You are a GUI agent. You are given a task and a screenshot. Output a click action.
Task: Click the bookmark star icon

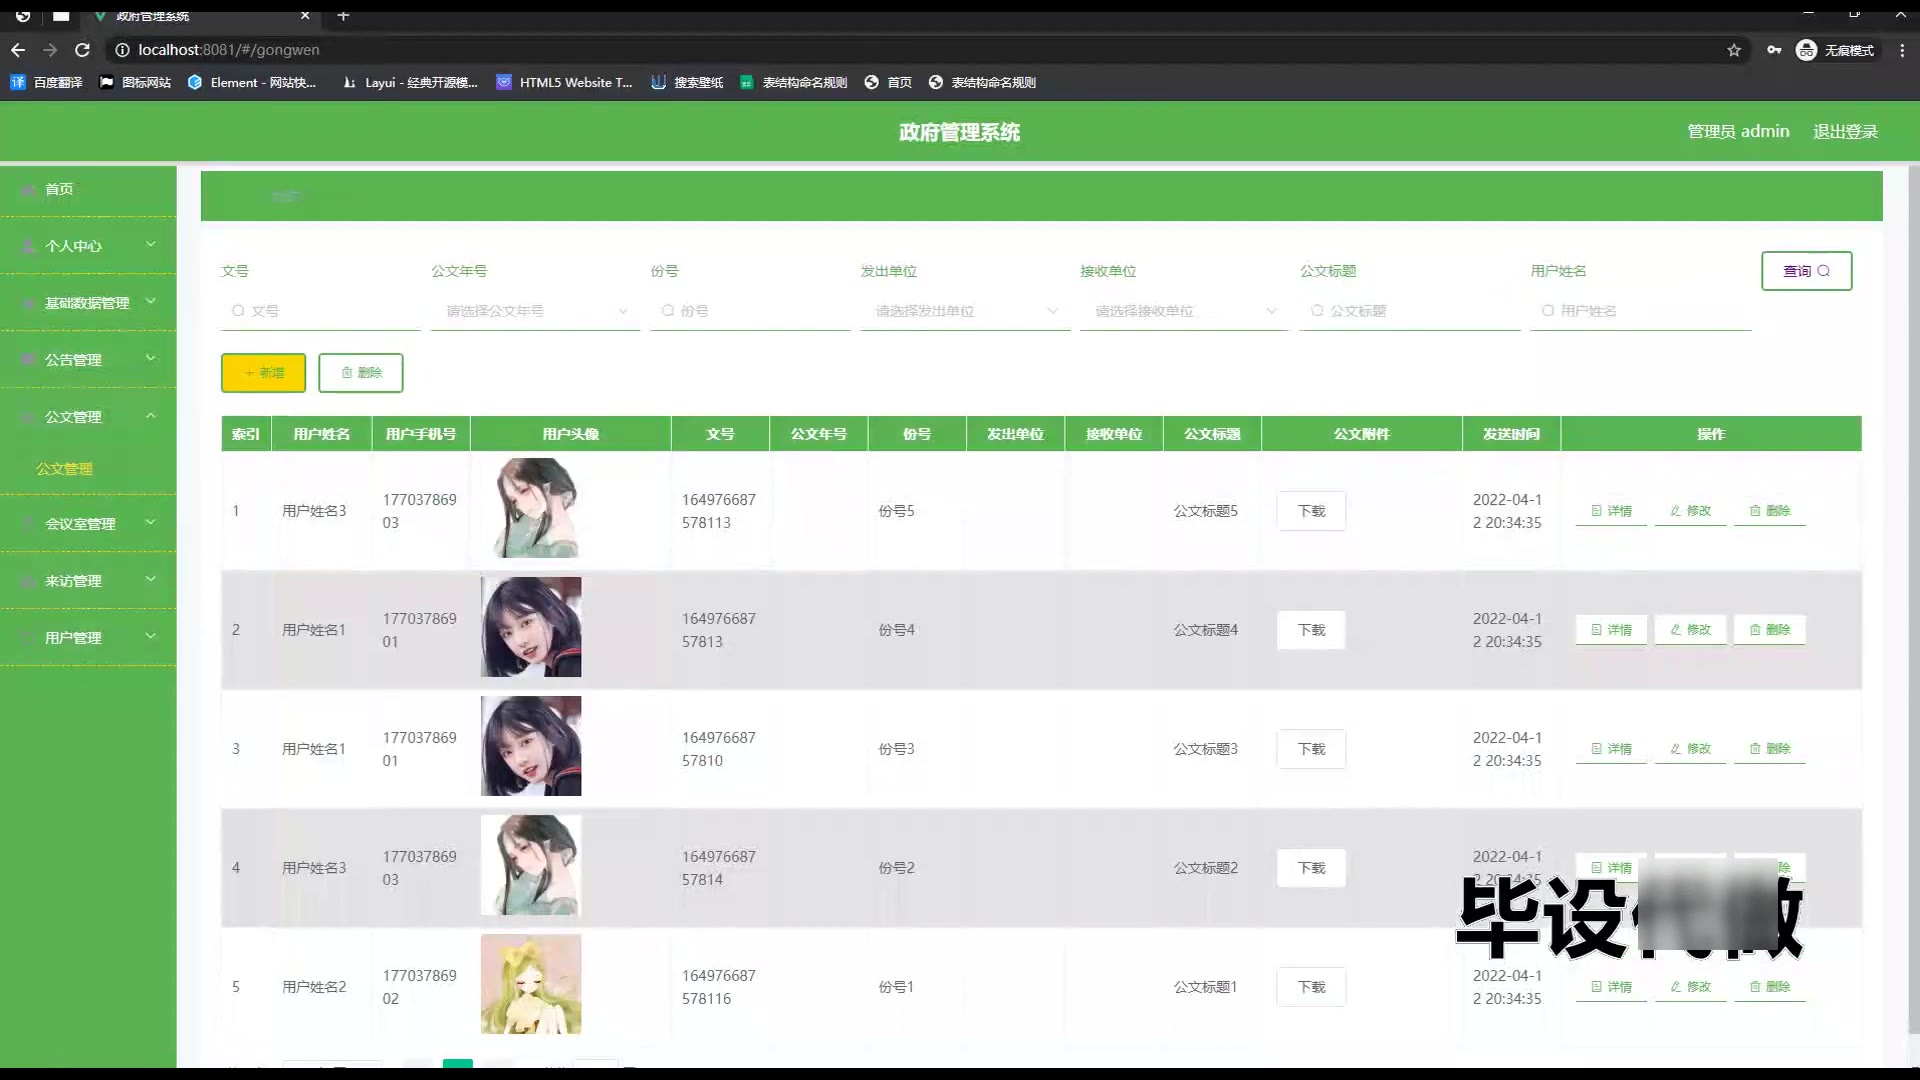[x=1734, y=50]
